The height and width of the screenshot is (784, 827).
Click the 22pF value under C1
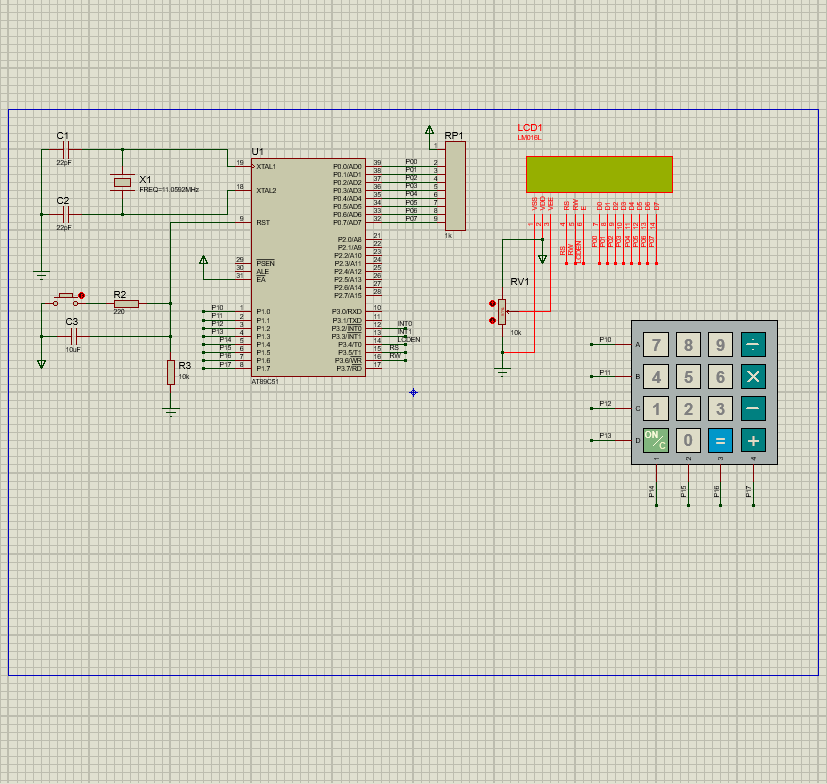(x=64, y=162)
